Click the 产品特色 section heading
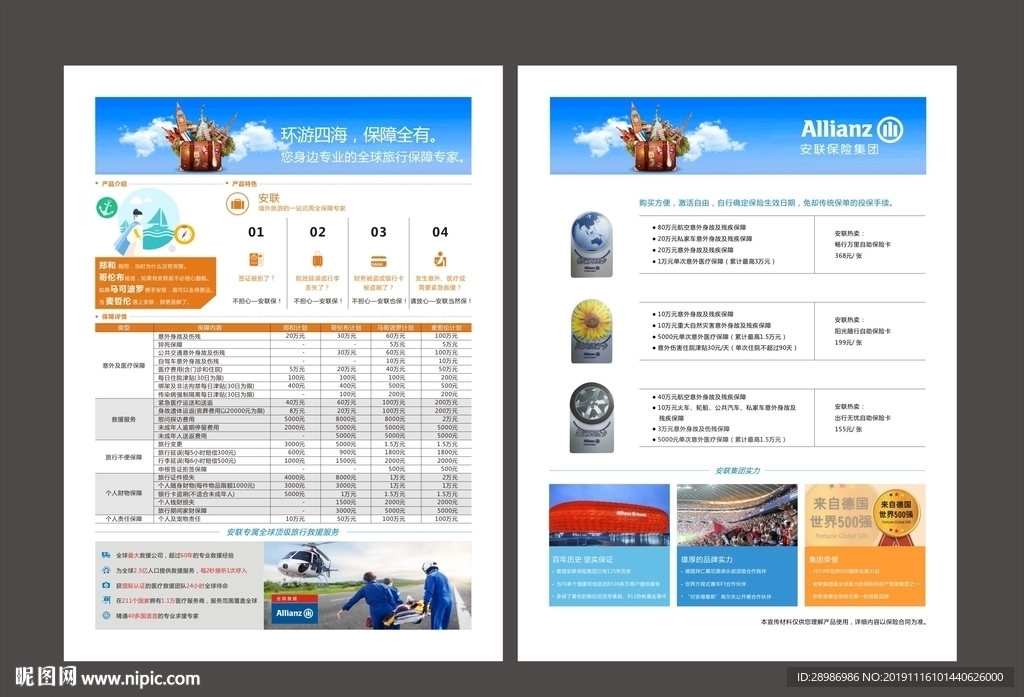 [244, 184]
